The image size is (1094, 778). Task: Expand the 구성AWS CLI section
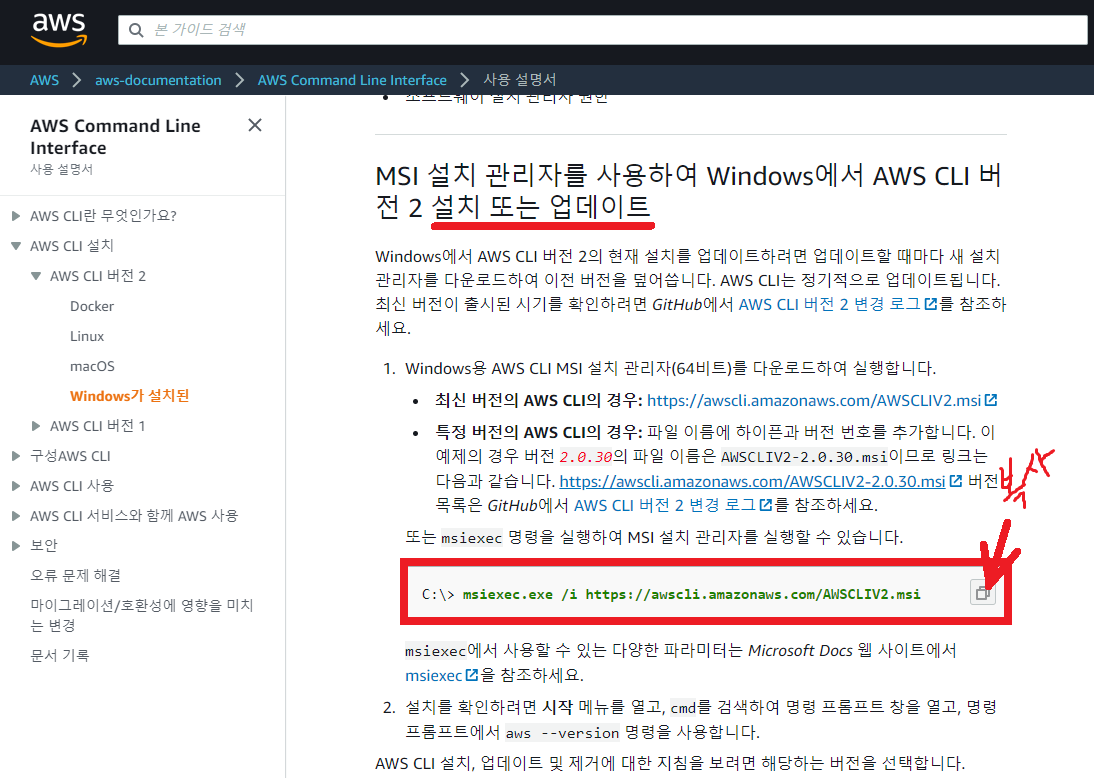coord(16,456)
